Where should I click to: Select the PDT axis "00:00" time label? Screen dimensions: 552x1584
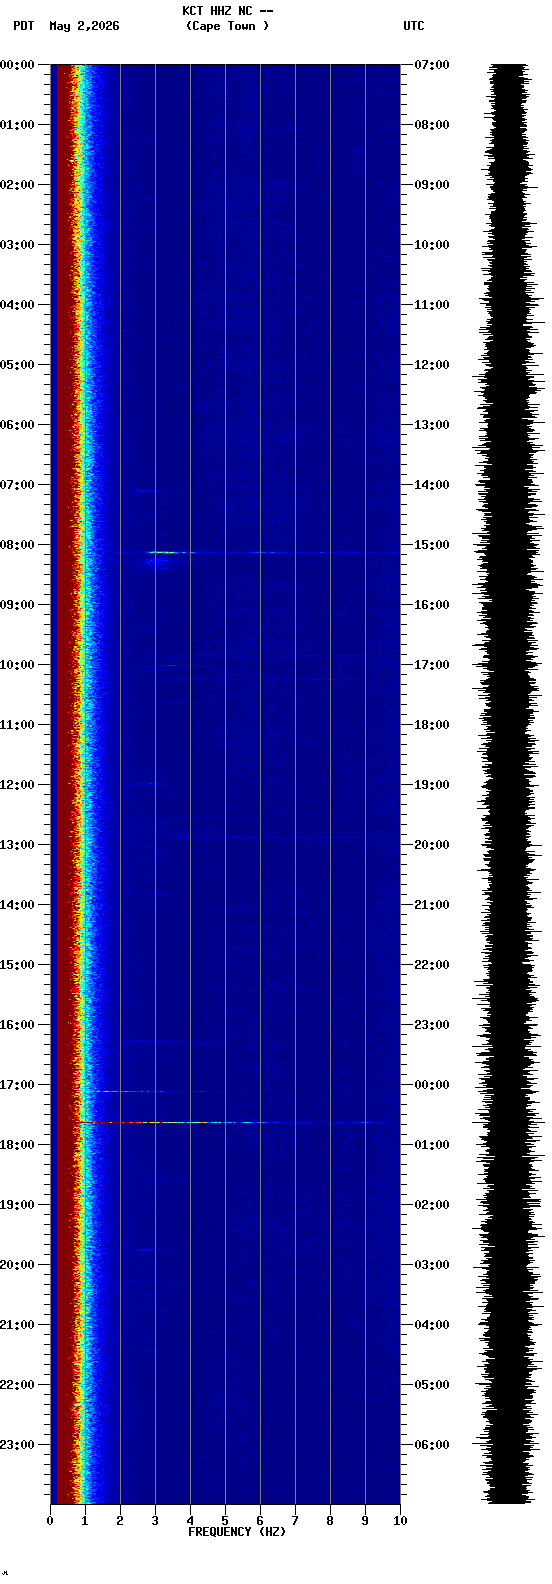[x=17, y=65]
